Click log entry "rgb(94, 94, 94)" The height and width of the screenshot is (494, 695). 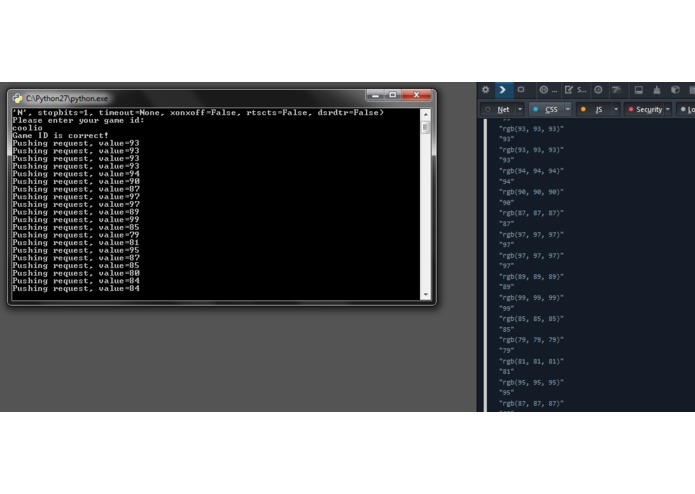point(531,171)
